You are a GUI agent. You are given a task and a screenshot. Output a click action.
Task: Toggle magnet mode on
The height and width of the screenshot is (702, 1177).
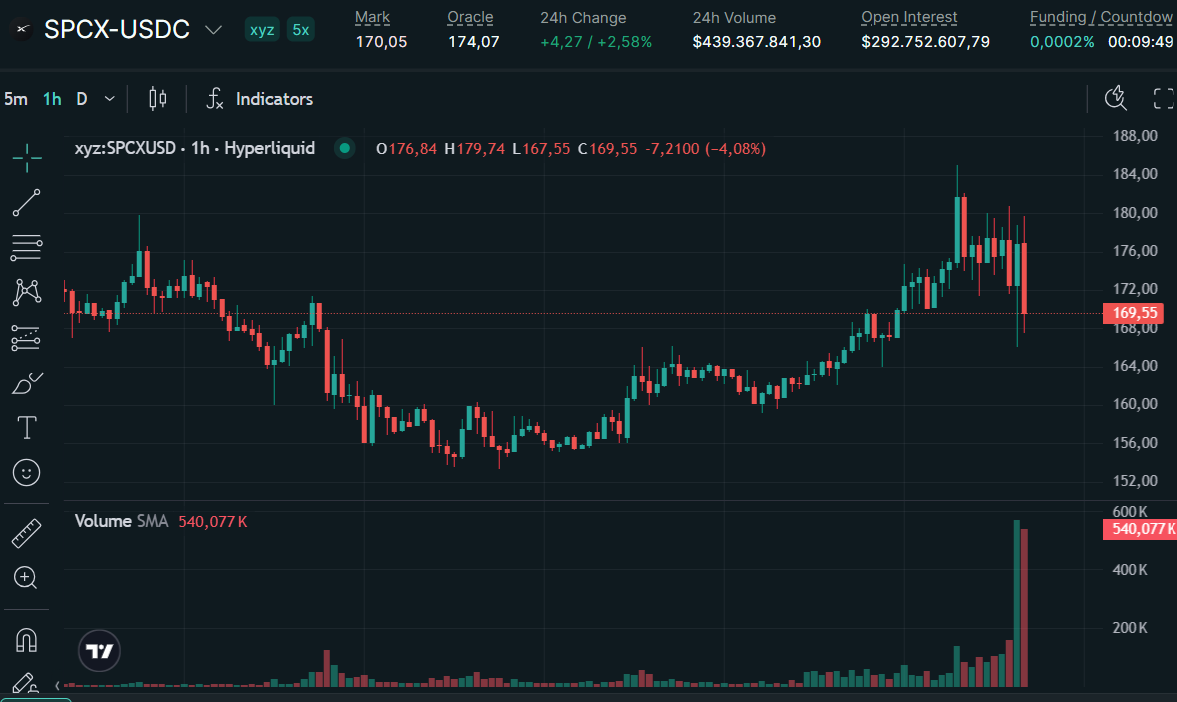click(26, 640)
